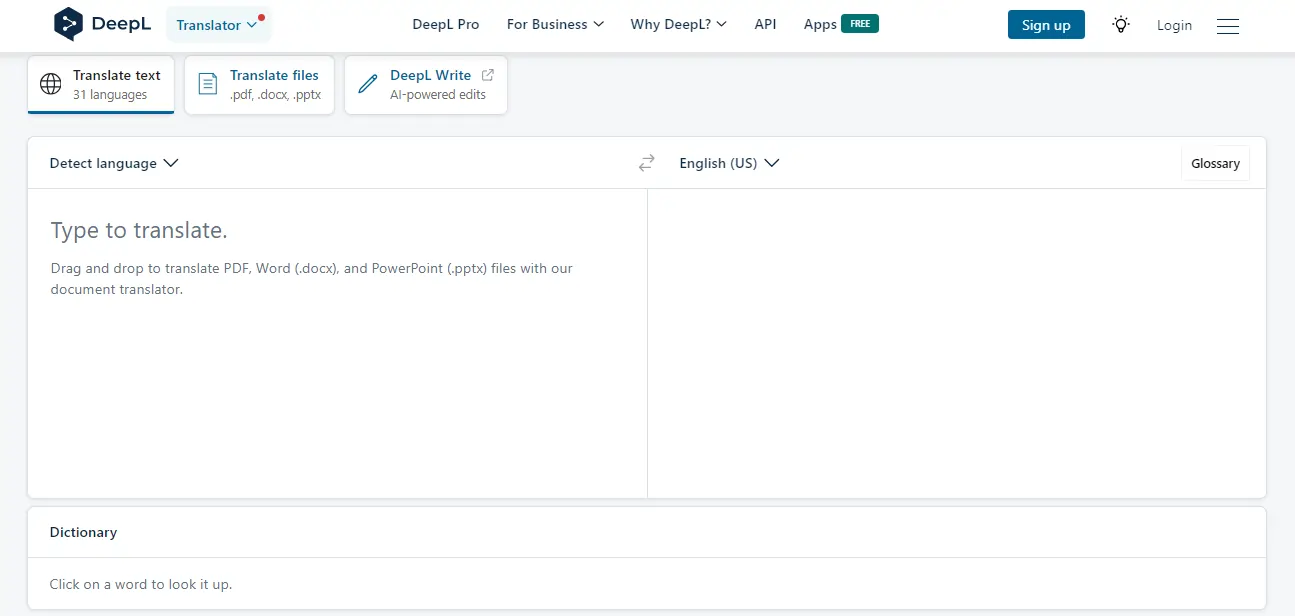The image size is (1295, 616).
Task: Click the FREE badge next to Apps
Action: 859,24
